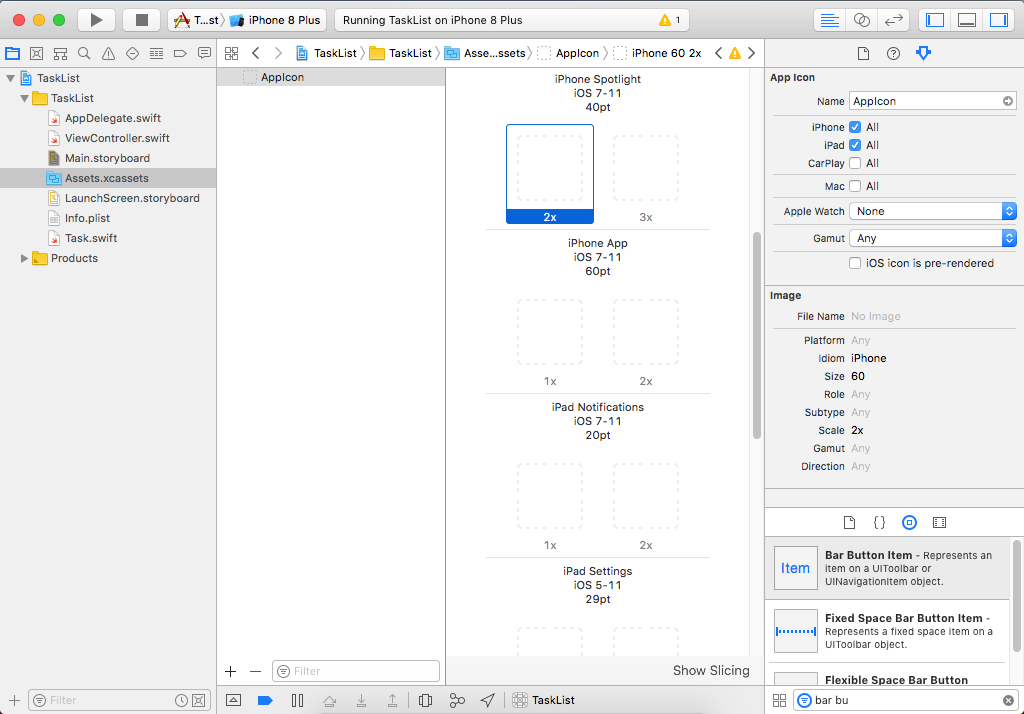This screenshot has height=714, width=1024.
Task: Add a new asset with the plus button
Action: [230, 671]
